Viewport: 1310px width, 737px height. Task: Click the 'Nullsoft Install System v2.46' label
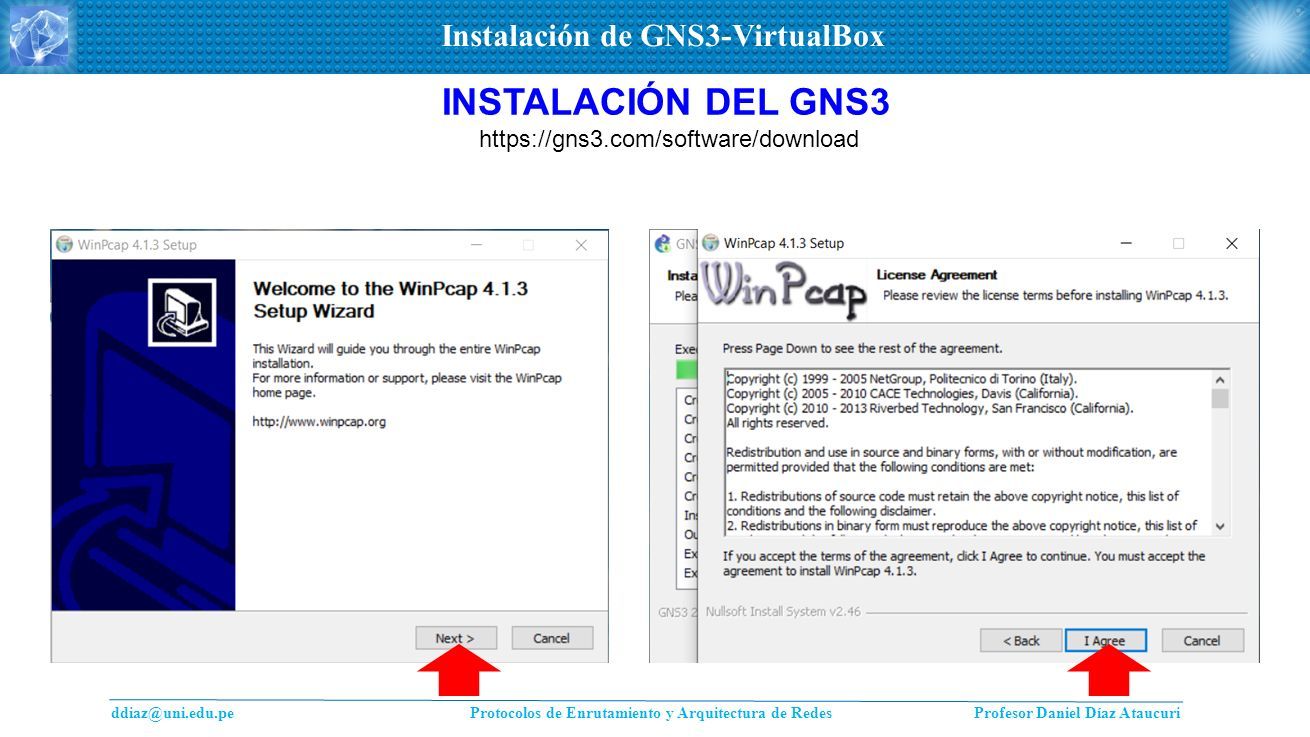(x=783, y=612)
